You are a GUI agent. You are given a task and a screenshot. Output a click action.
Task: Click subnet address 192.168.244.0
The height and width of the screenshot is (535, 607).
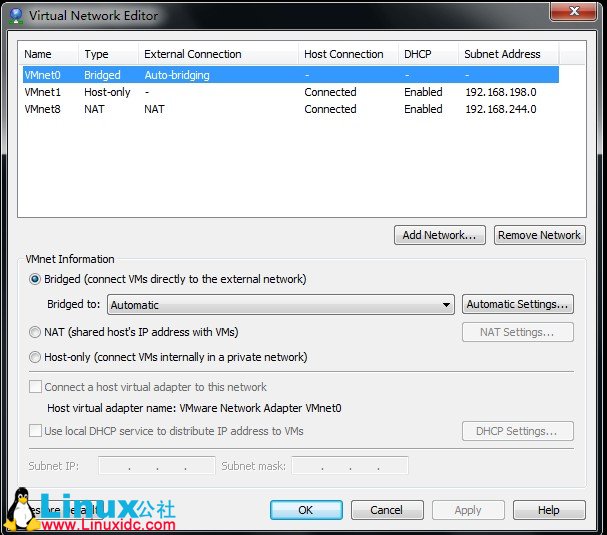click(x=501, y=109)
